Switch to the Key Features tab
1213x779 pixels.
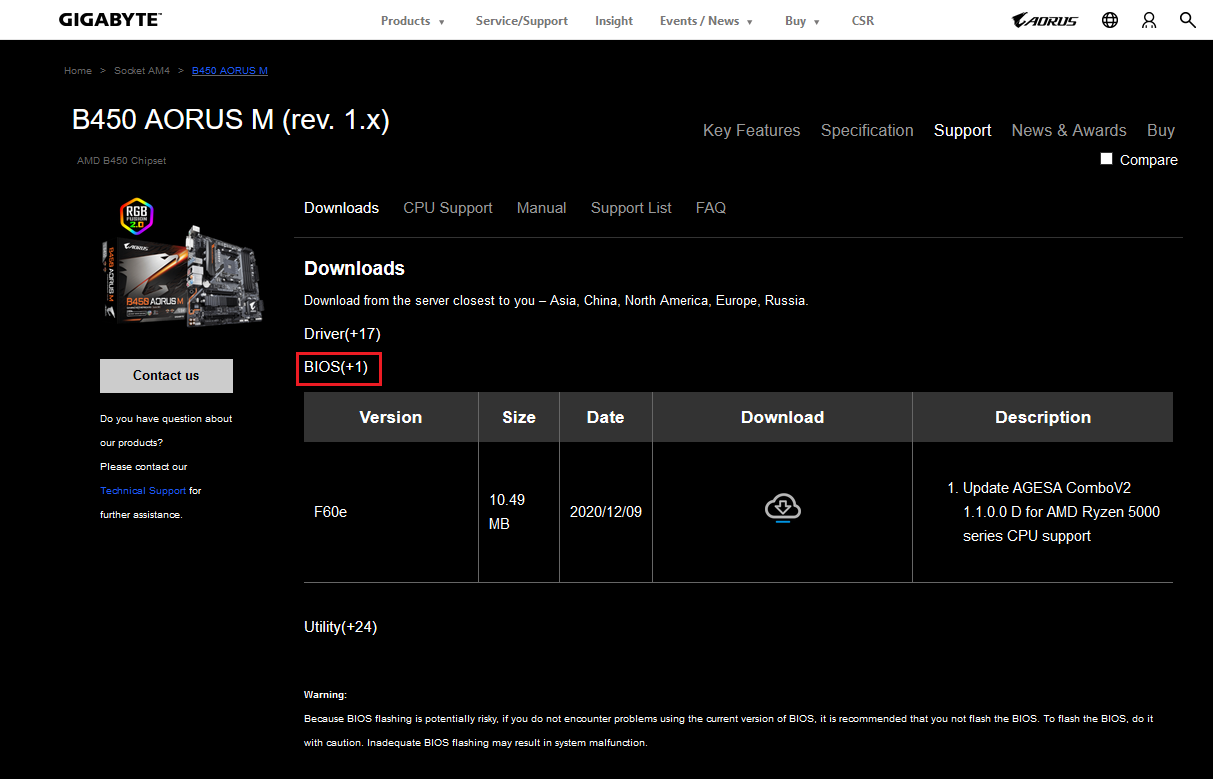coord(751,131)
